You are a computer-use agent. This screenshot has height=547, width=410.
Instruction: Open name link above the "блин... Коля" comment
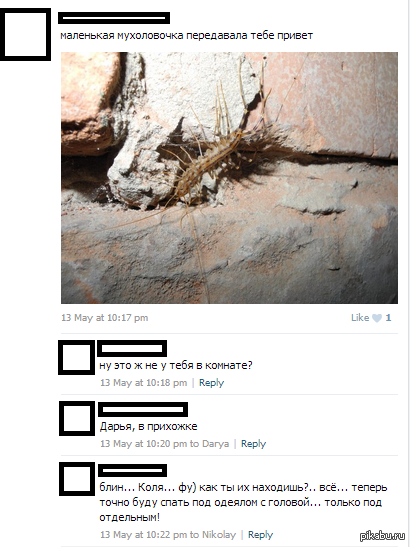[132, 470]
